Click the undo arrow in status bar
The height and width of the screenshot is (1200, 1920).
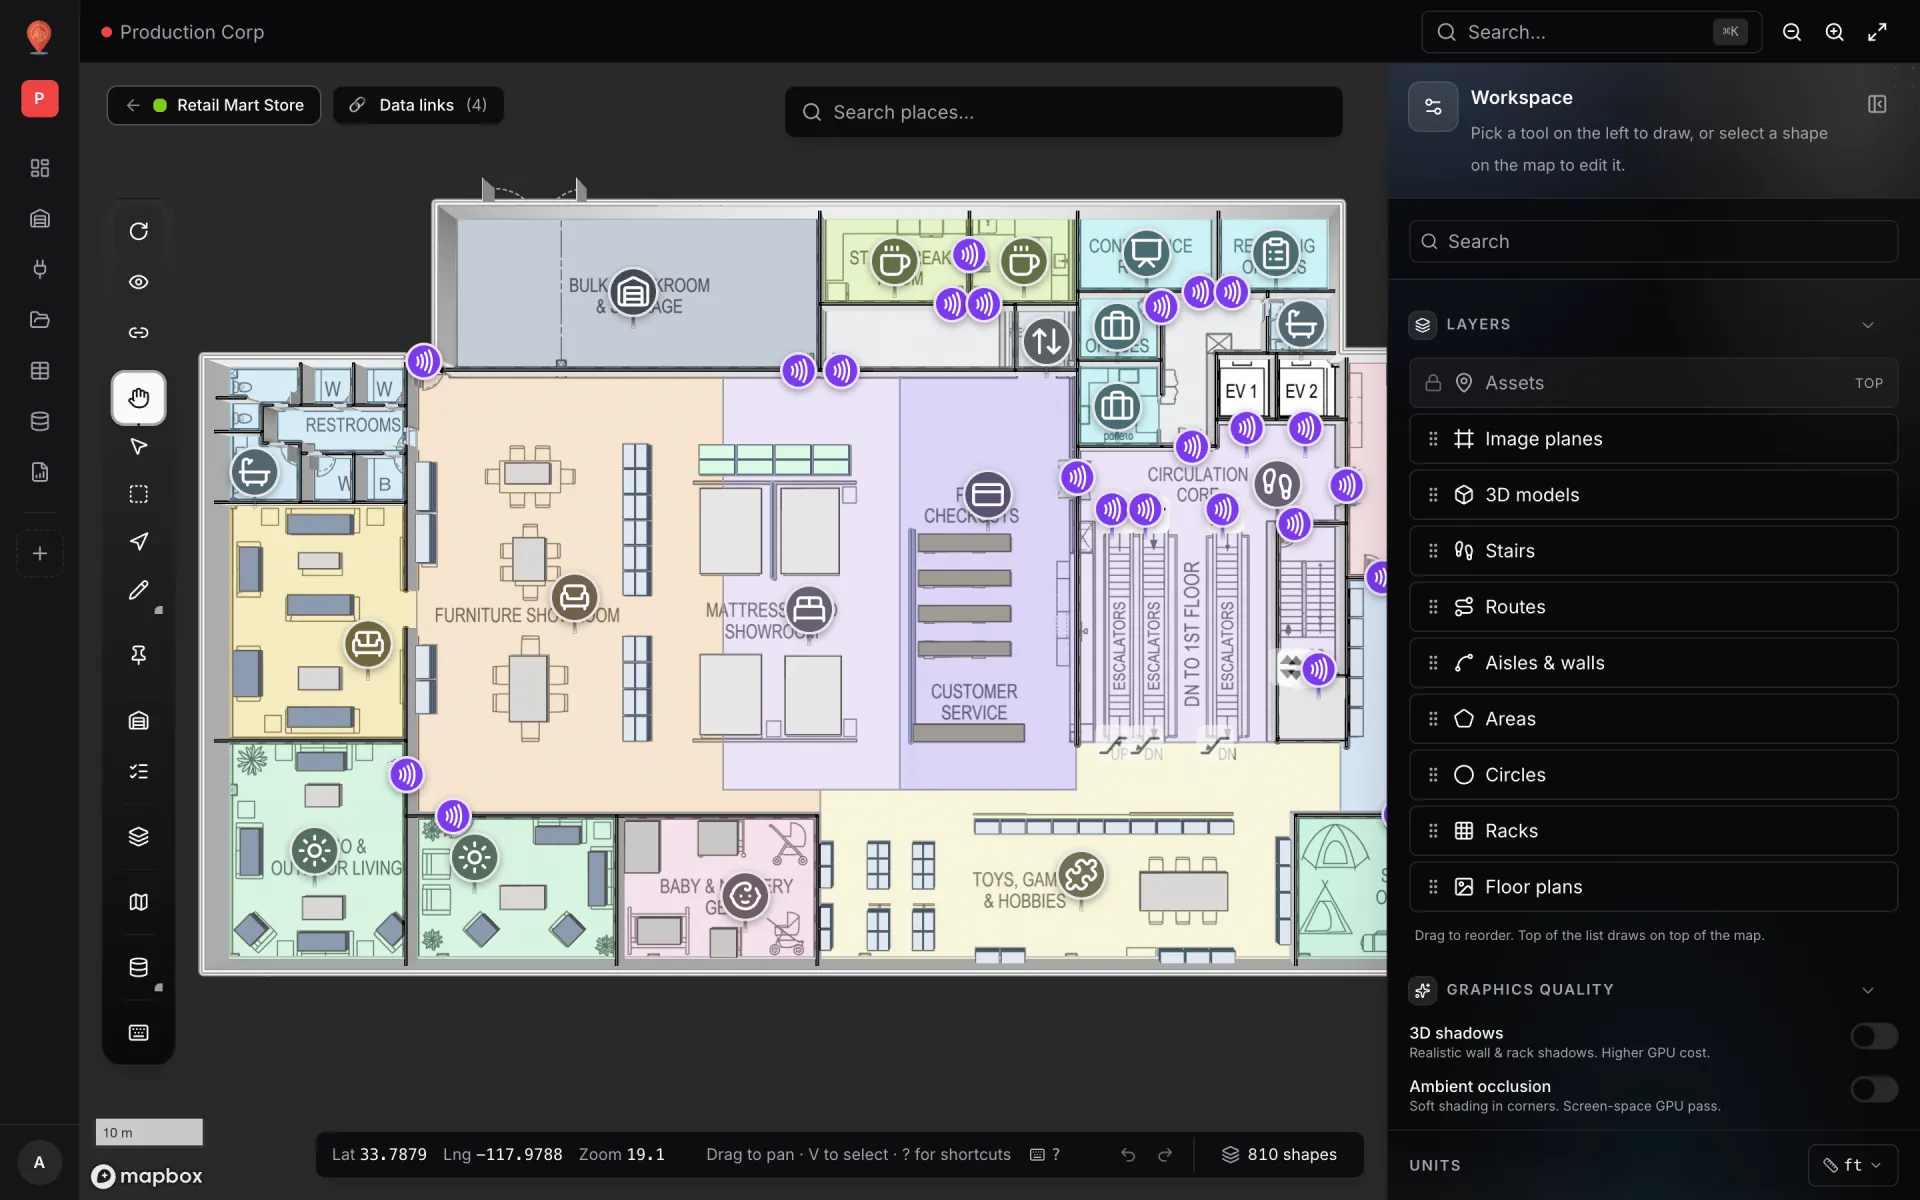[1128, 1155]
